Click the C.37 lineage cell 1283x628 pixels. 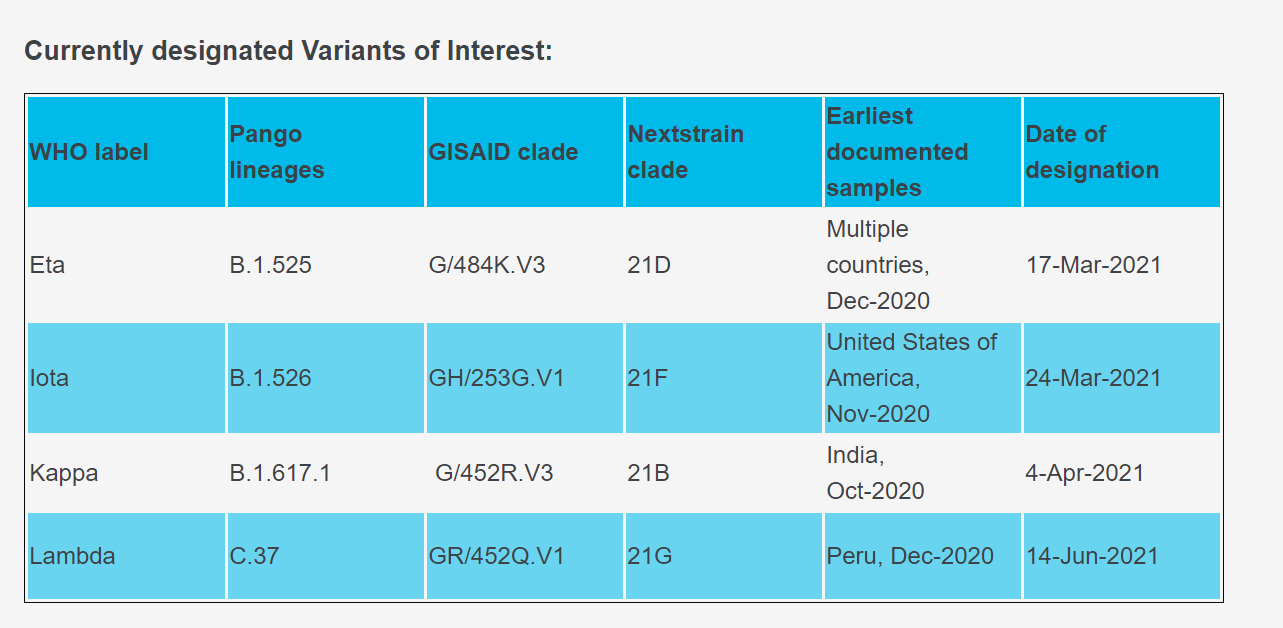pos(254,556)
